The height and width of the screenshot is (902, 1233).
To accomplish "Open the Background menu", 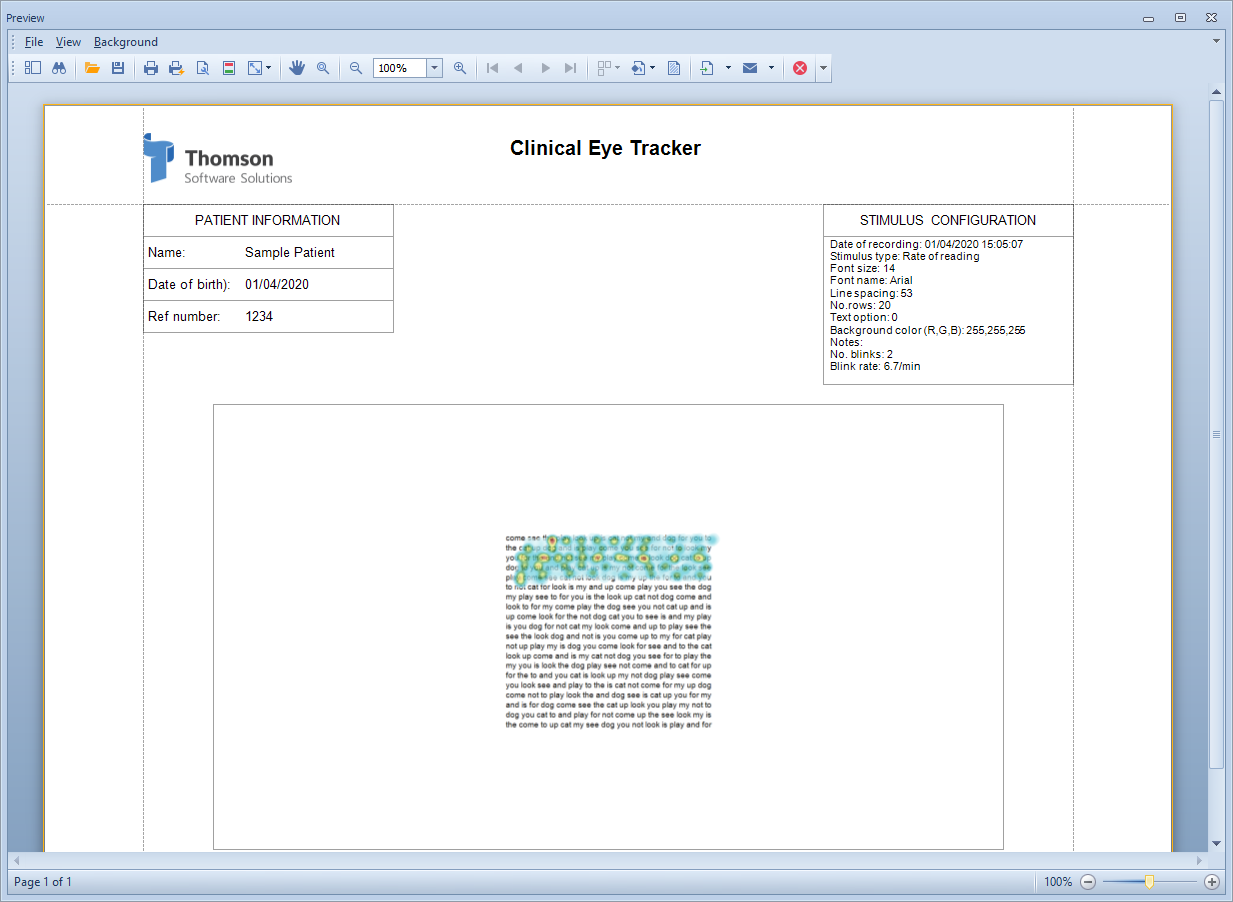I will [x=126, y=42].
